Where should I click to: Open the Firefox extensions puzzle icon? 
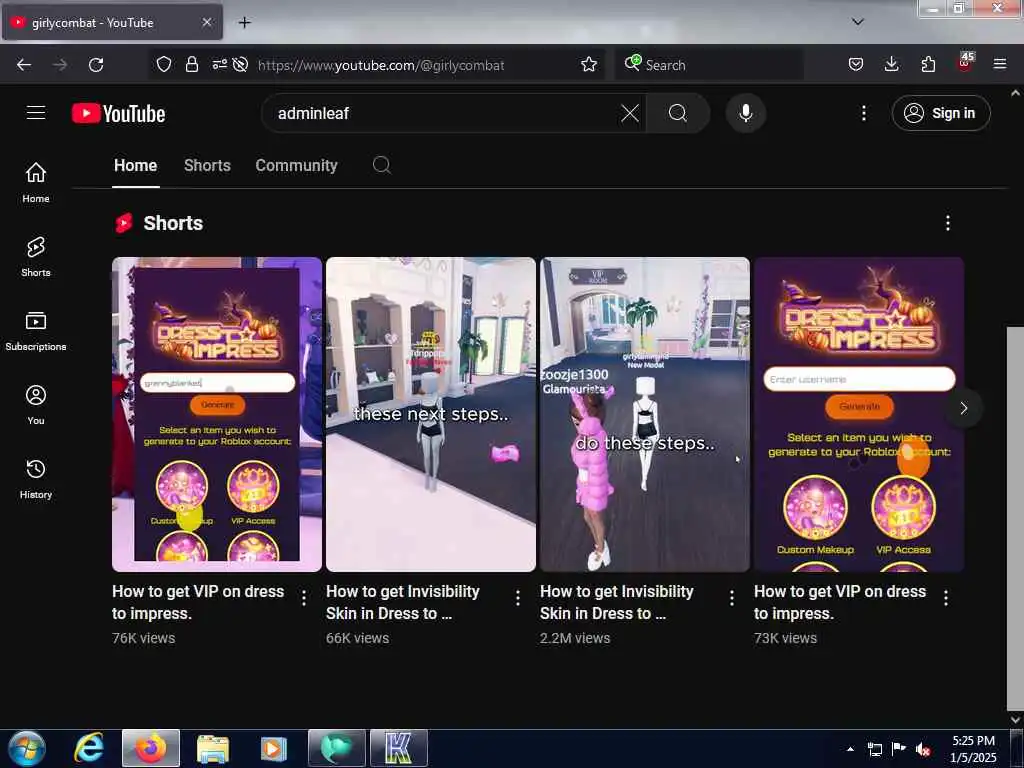pyautogui.click(x=928, y=65)
